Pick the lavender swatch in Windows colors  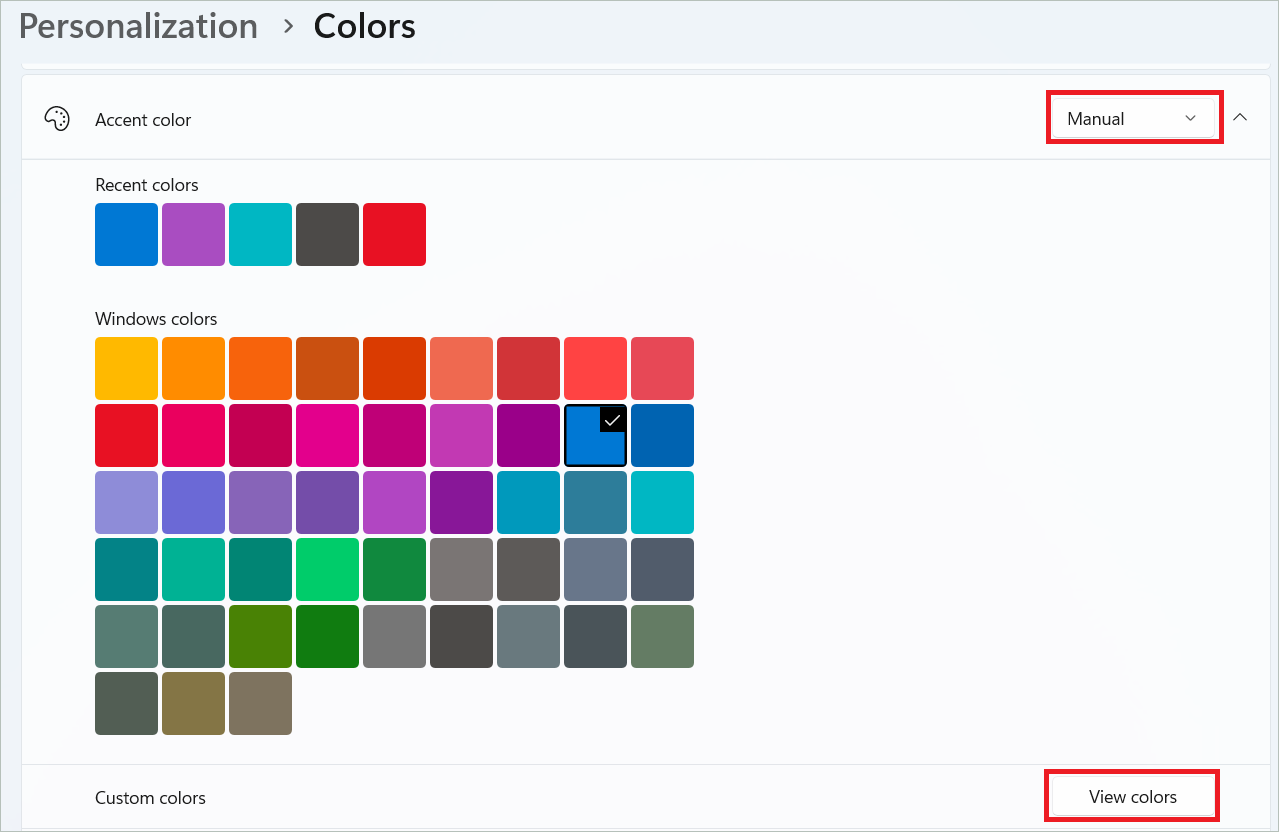[126, 502]
